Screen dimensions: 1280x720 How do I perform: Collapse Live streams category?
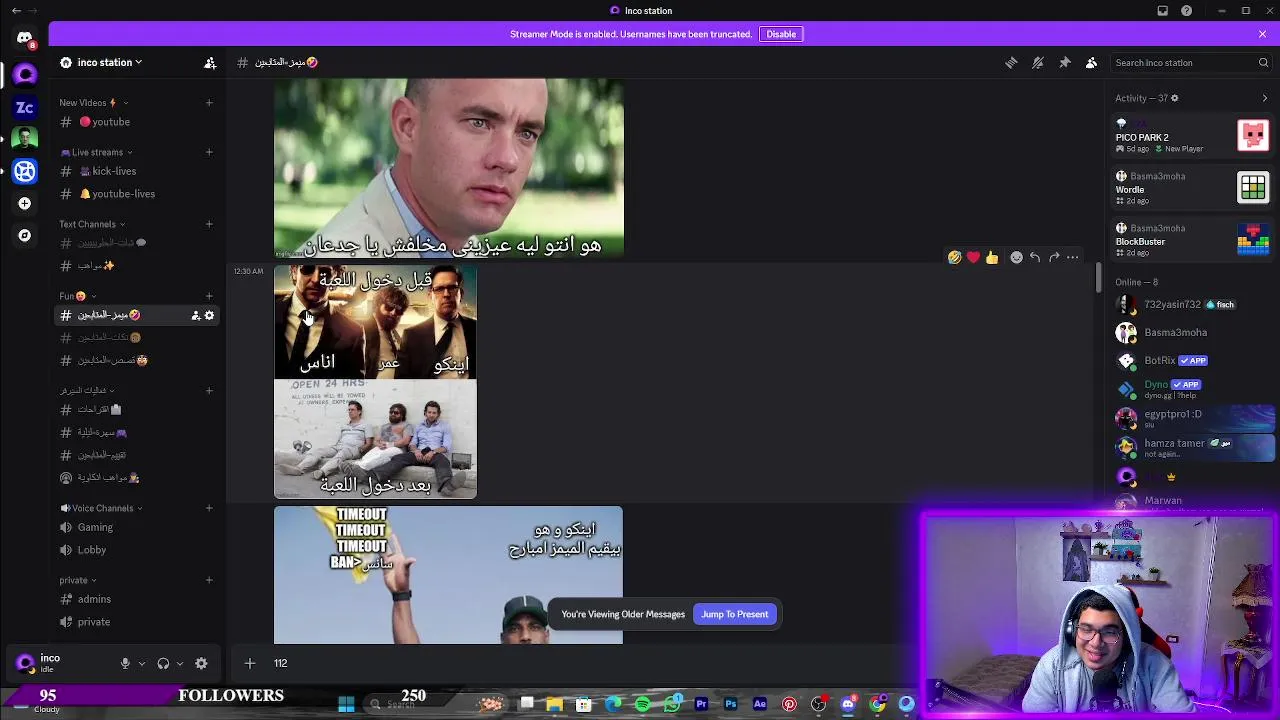(97, 153)
